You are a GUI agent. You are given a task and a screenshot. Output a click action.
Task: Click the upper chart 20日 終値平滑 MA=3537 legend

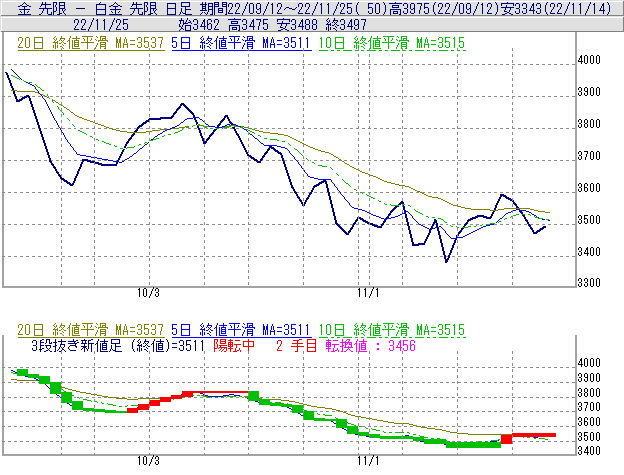(91, 43)
